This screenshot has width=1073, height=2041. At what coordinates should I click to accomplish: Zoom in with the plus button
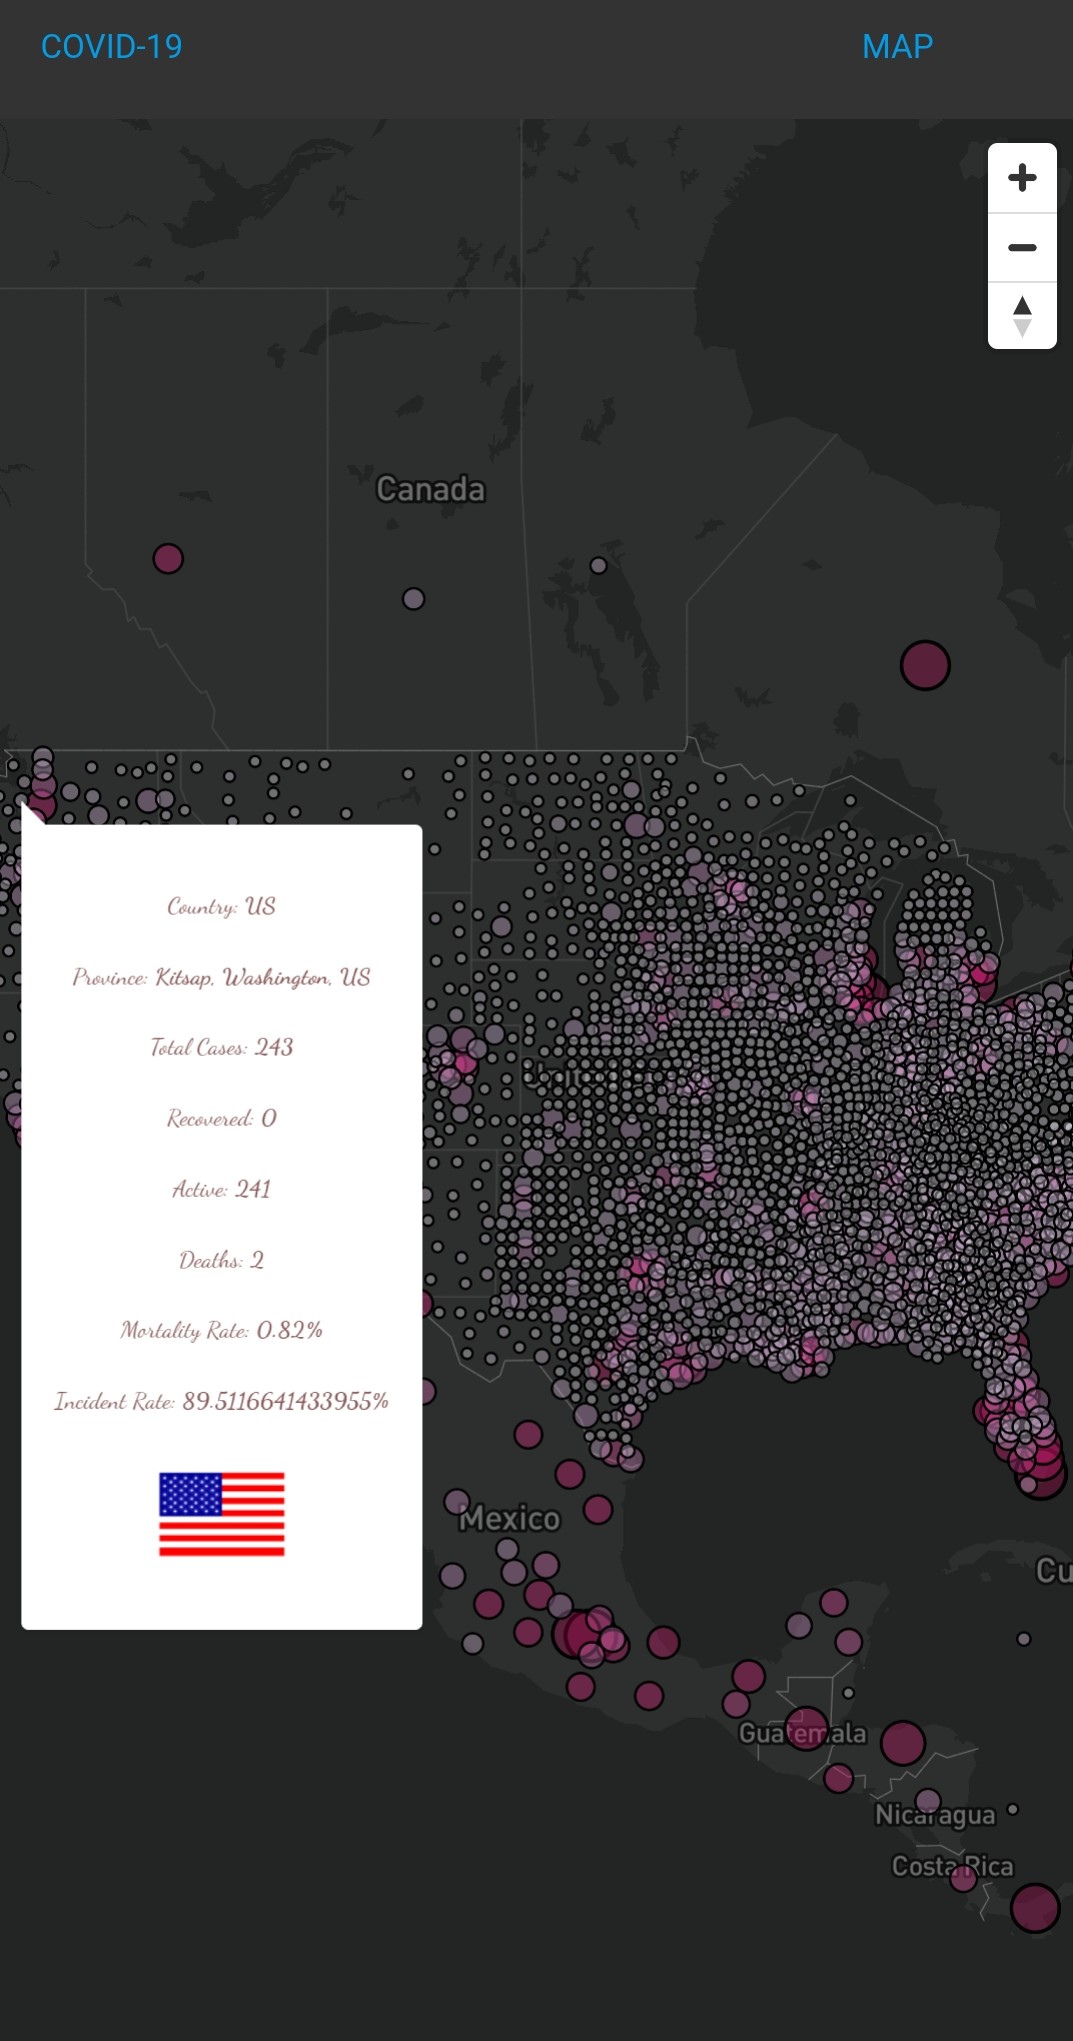[x=1021, y=178]
